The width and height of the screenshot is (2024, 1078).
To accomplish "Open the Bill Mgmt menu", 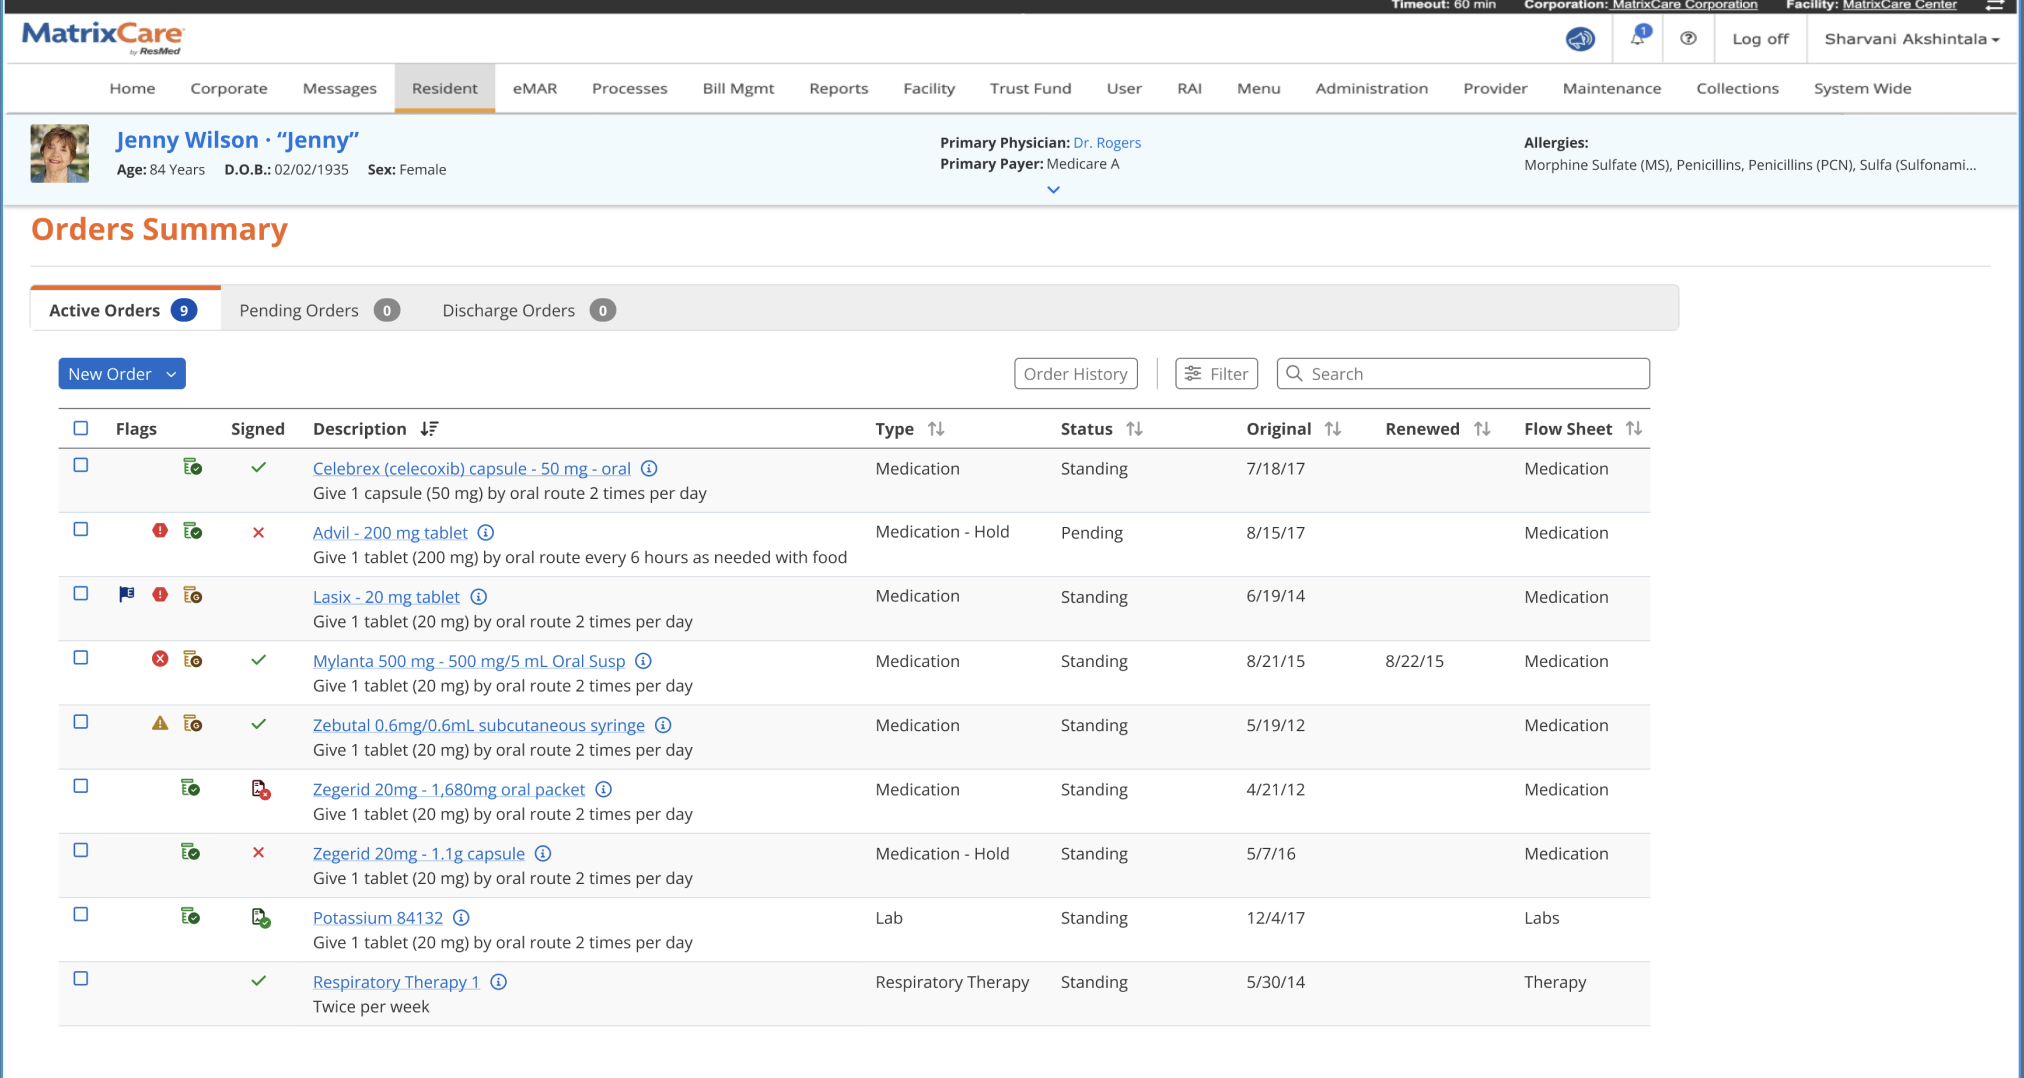I will [x=738, y=88].
